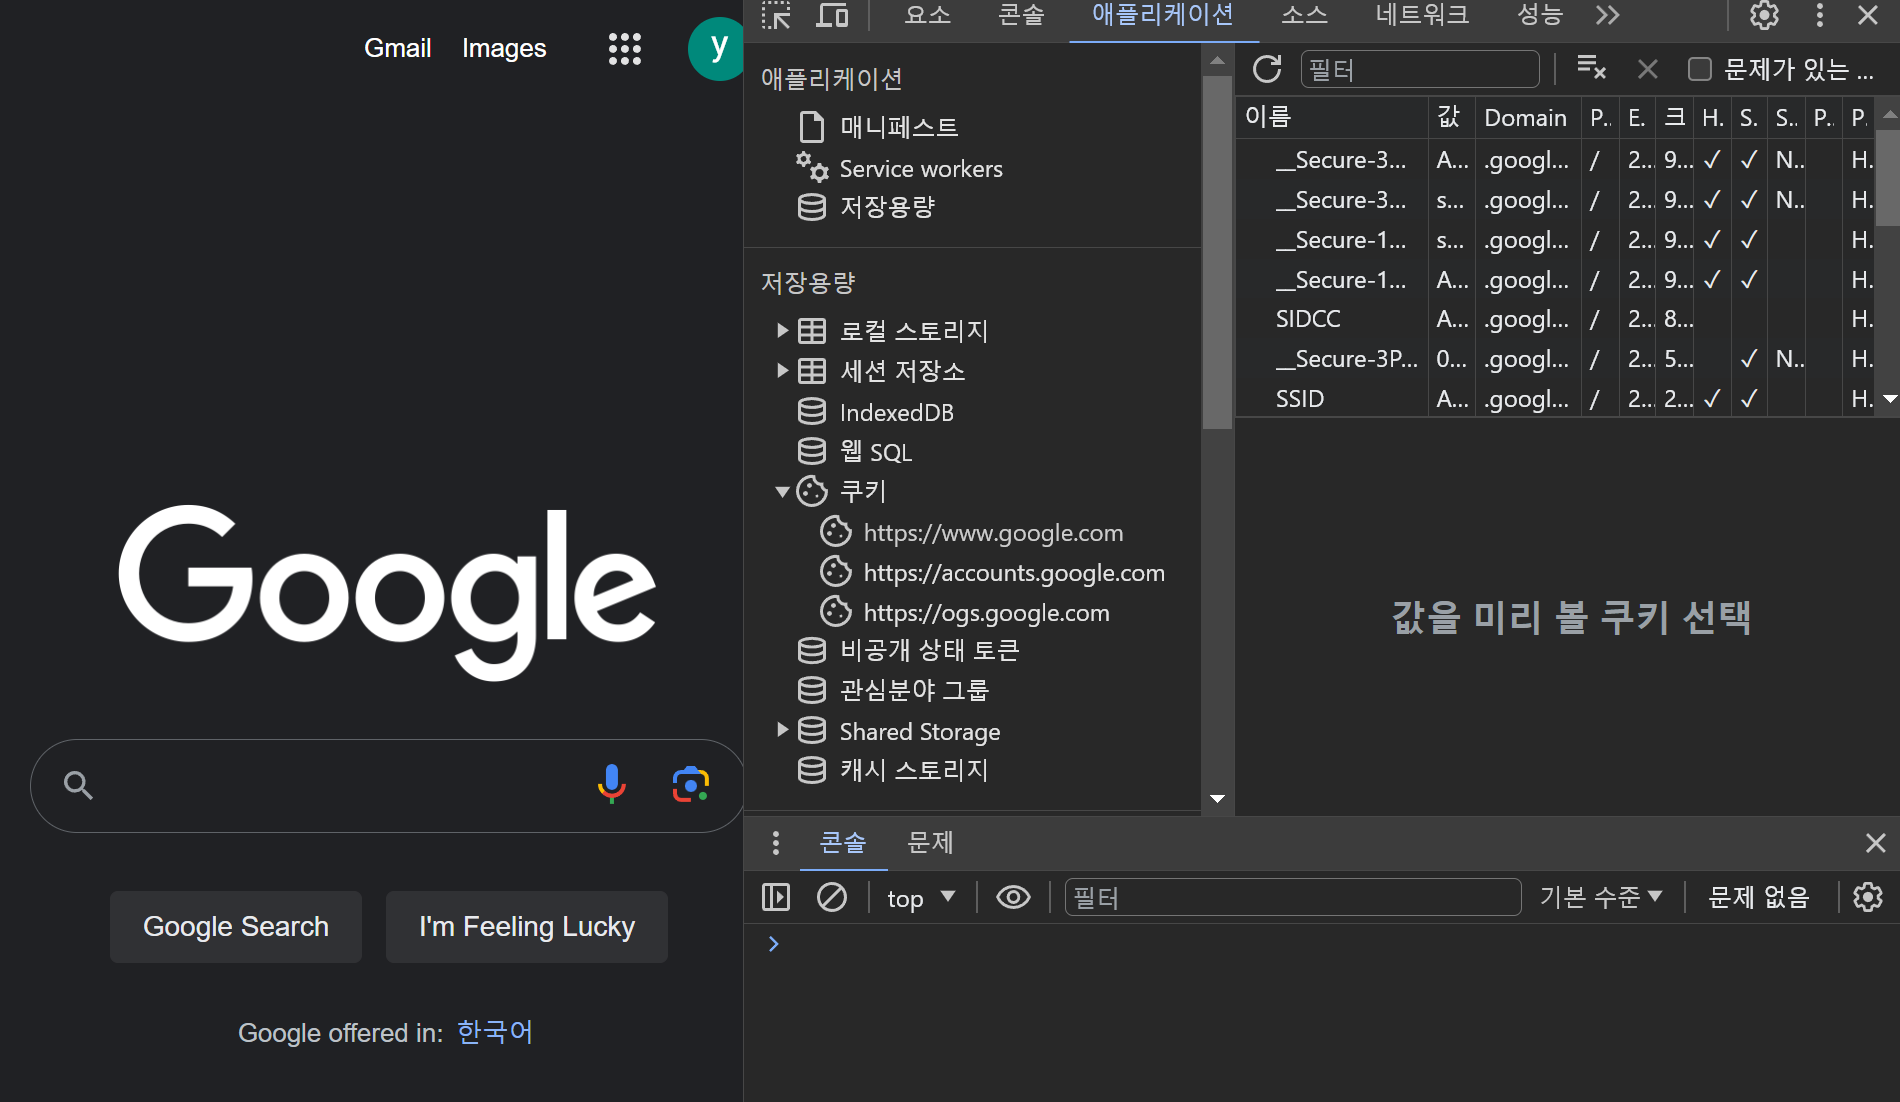
Task: Close the console drawer
Action: point(1876,843)
